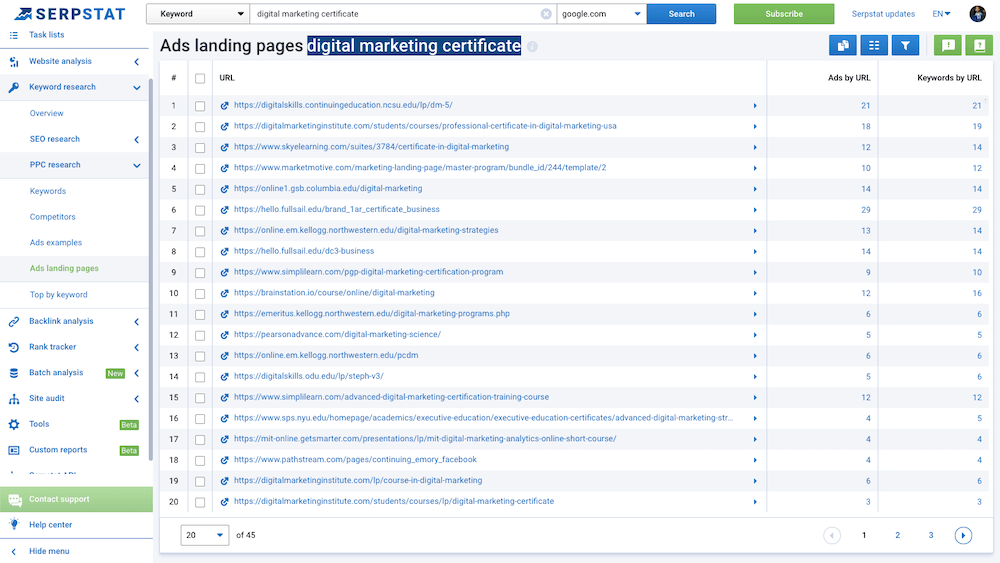The height and width of the screenshot is (563, 1000).
Task: Click the blue Search button
Action: point(681,14)
